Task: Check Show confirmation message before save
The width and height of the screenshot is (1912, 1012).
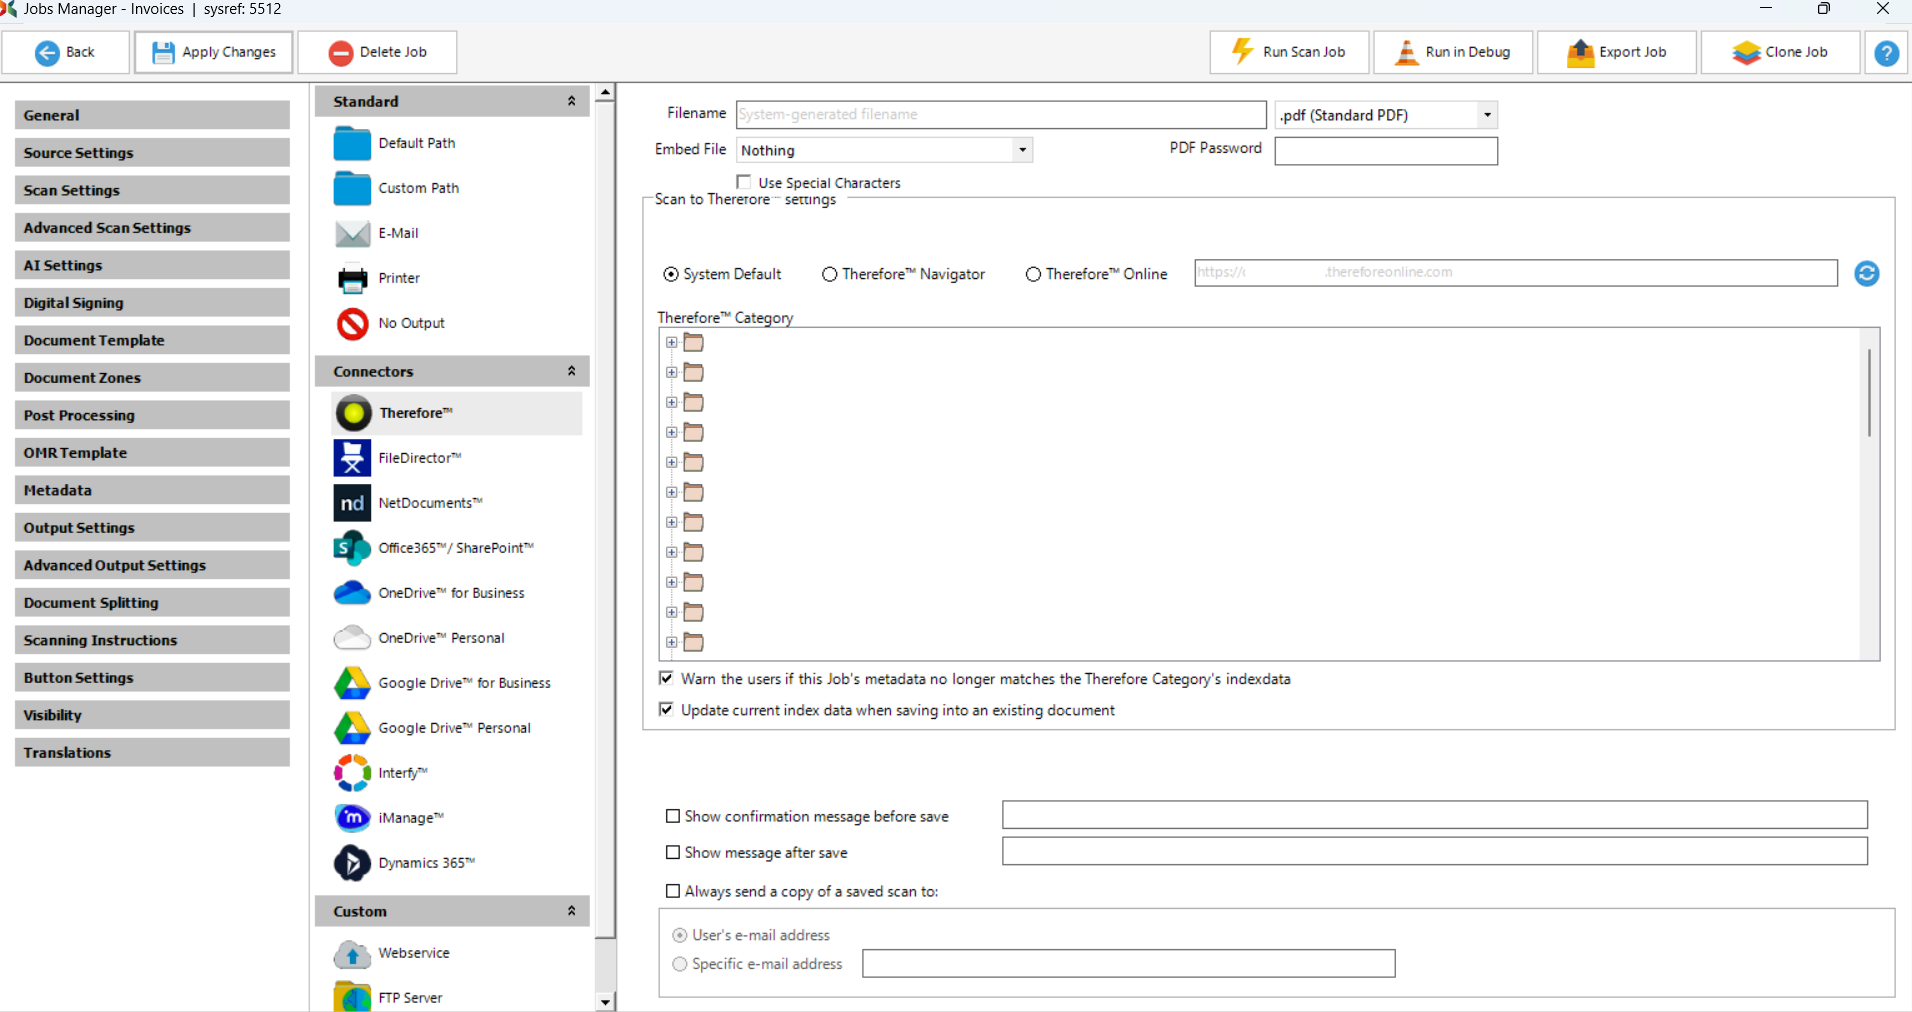Action: pos(673,816)
